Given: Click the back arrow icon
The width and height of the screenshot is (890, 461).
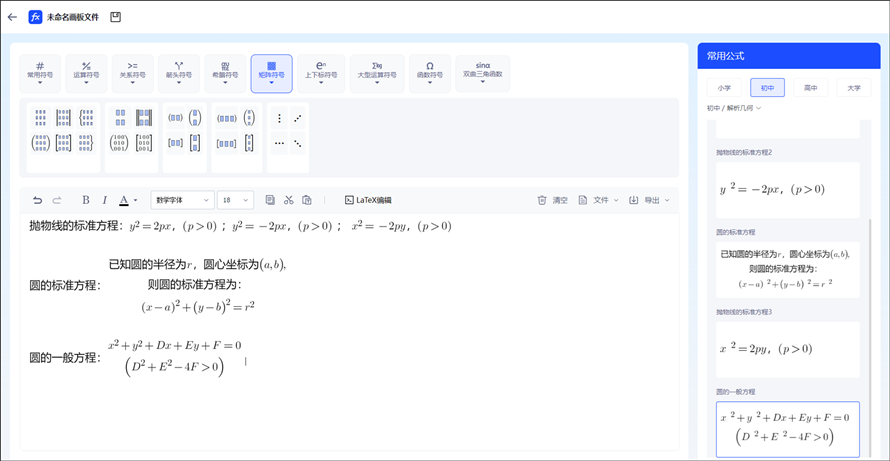Looking at the screenshot, I should tap(12, 18).
